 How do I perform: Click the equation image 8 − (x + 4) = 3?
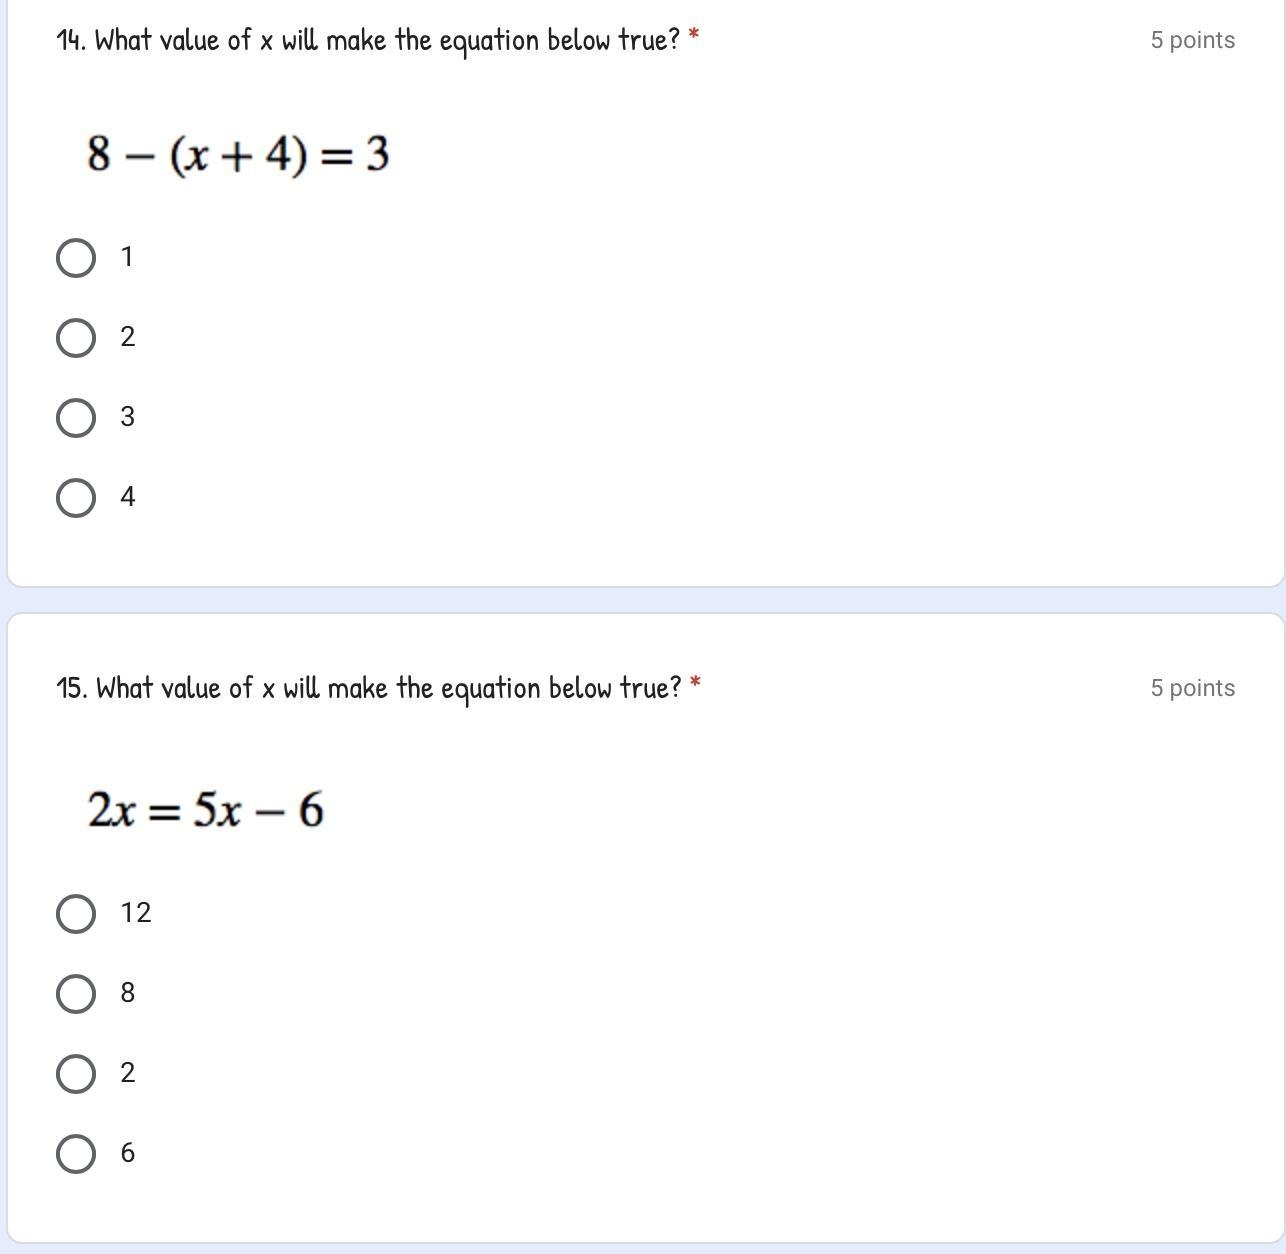(x=238, y=155)
